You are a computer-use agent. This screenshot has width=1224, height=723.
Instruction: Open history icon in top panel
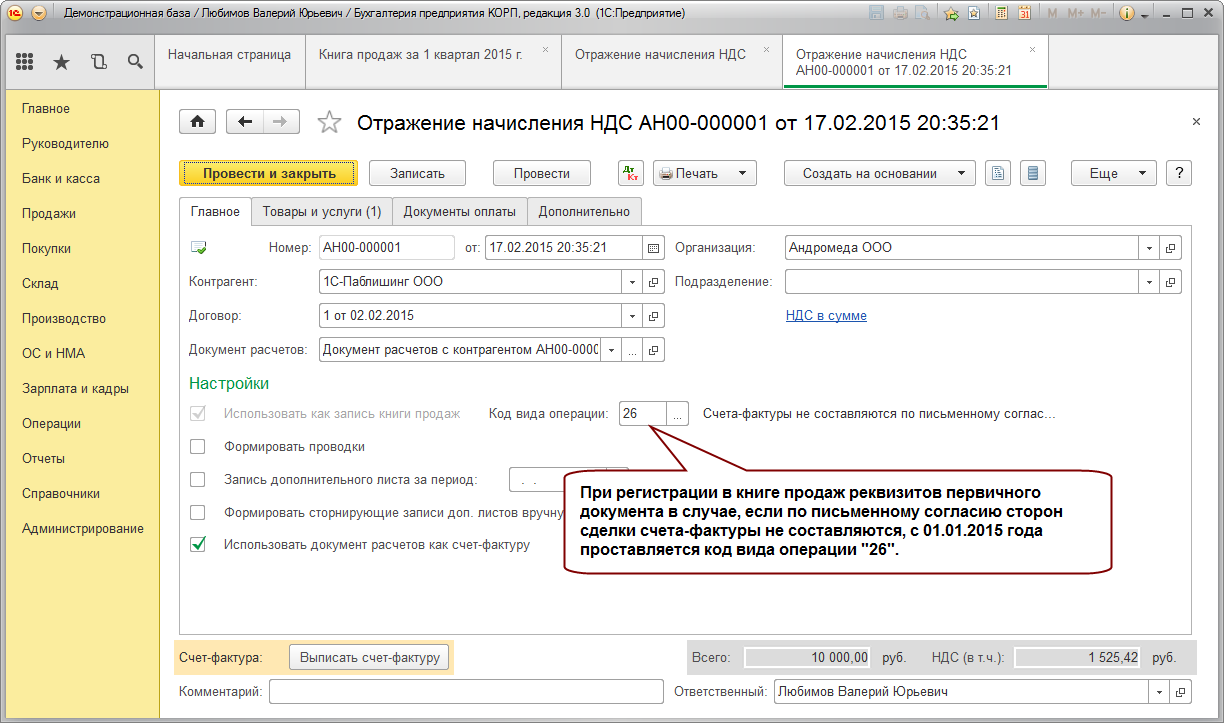[98, 62]
